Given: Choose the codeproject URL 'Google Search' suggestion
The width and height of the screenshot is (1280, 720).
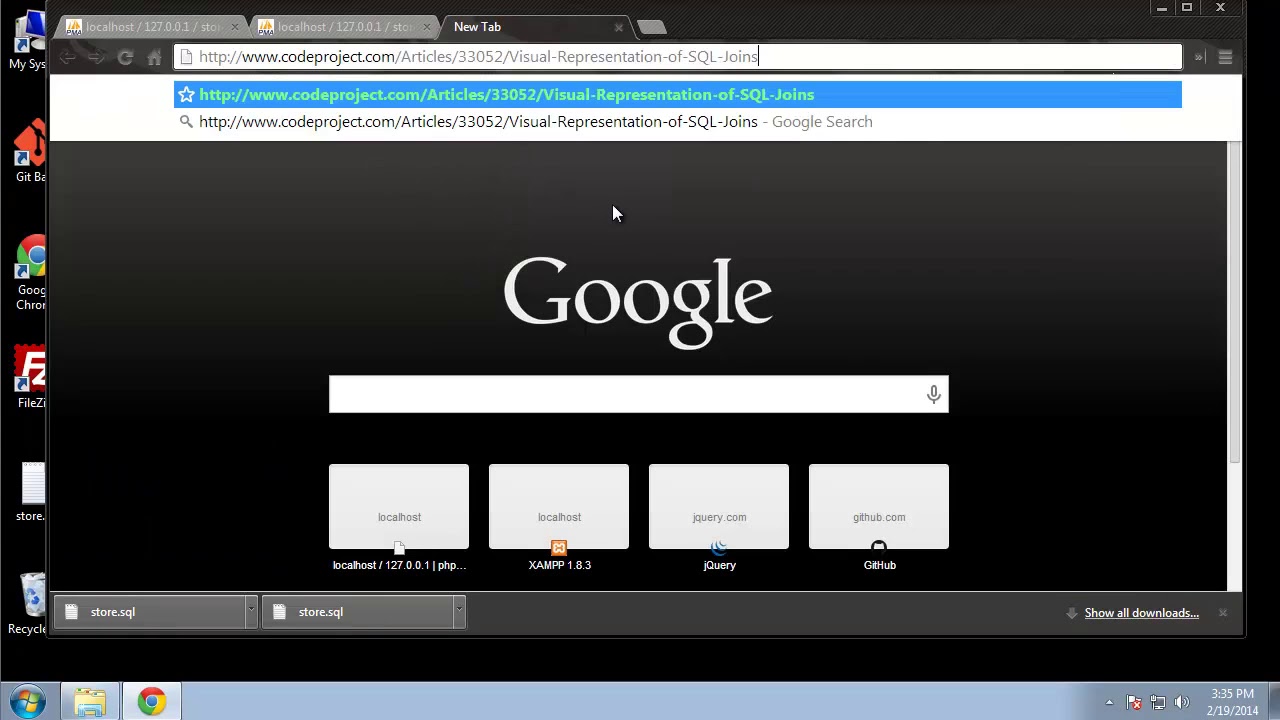Looking at the screenshot, I should (x=678, y=122).
